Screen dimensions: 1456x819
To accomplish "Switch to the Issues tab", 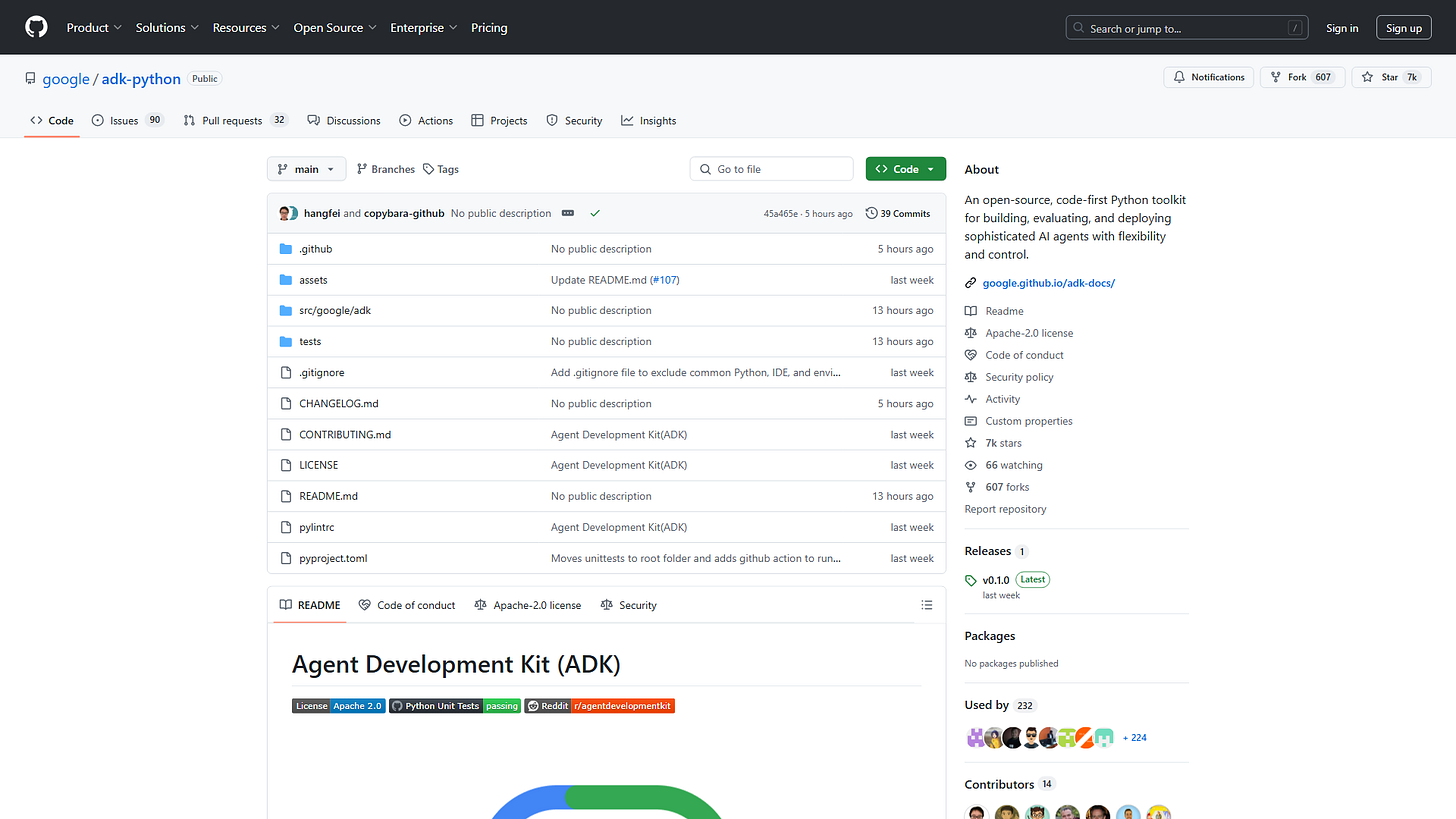I will point(127,120).
